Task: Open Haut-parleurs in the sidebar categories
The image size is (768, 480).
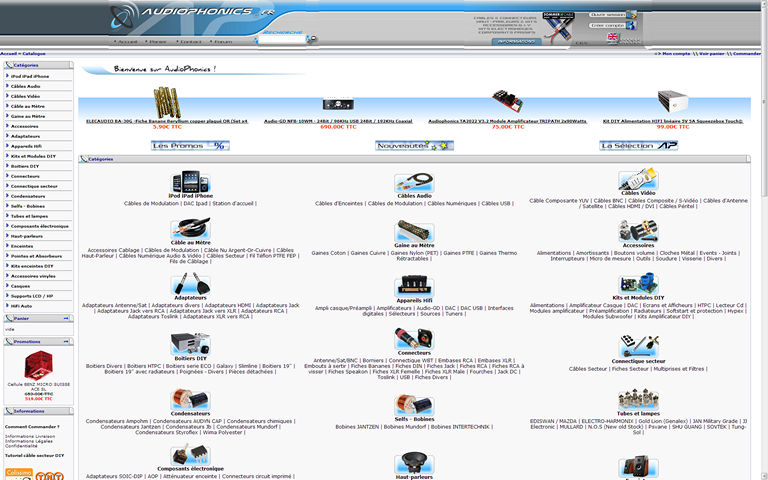Action: [x=27, y=235]
